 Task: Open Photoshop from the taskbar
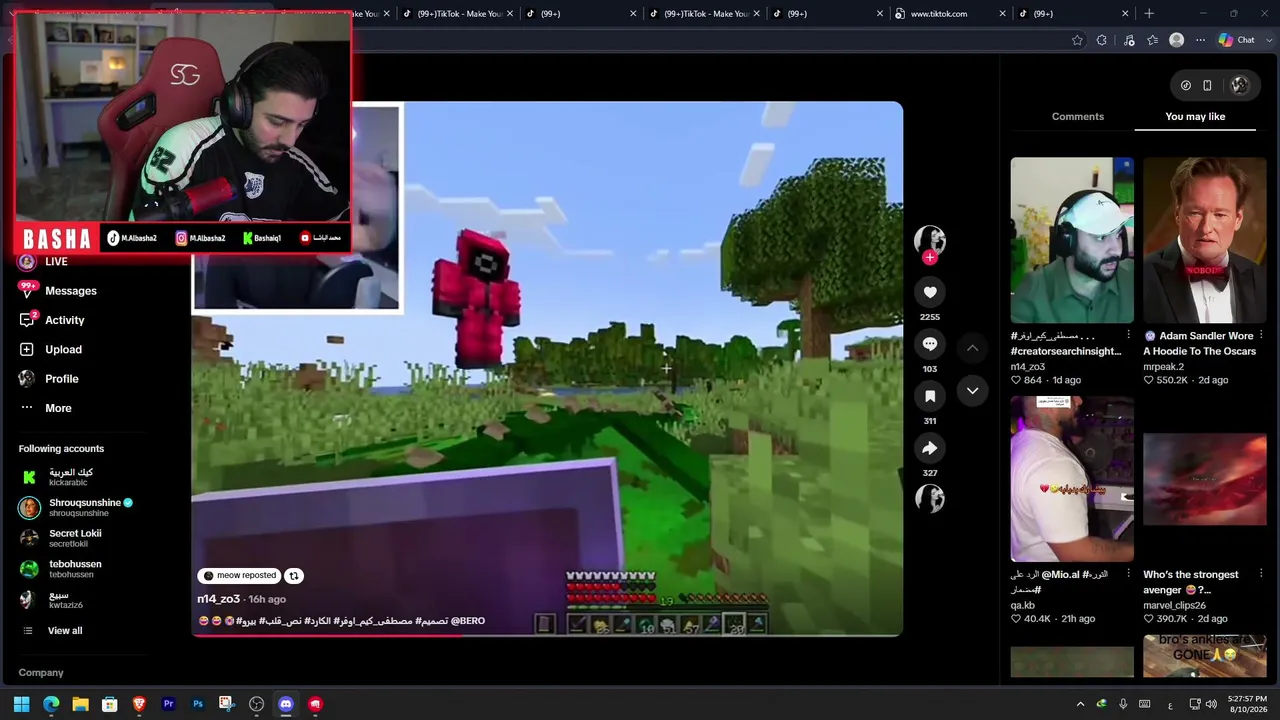[198, 704]
